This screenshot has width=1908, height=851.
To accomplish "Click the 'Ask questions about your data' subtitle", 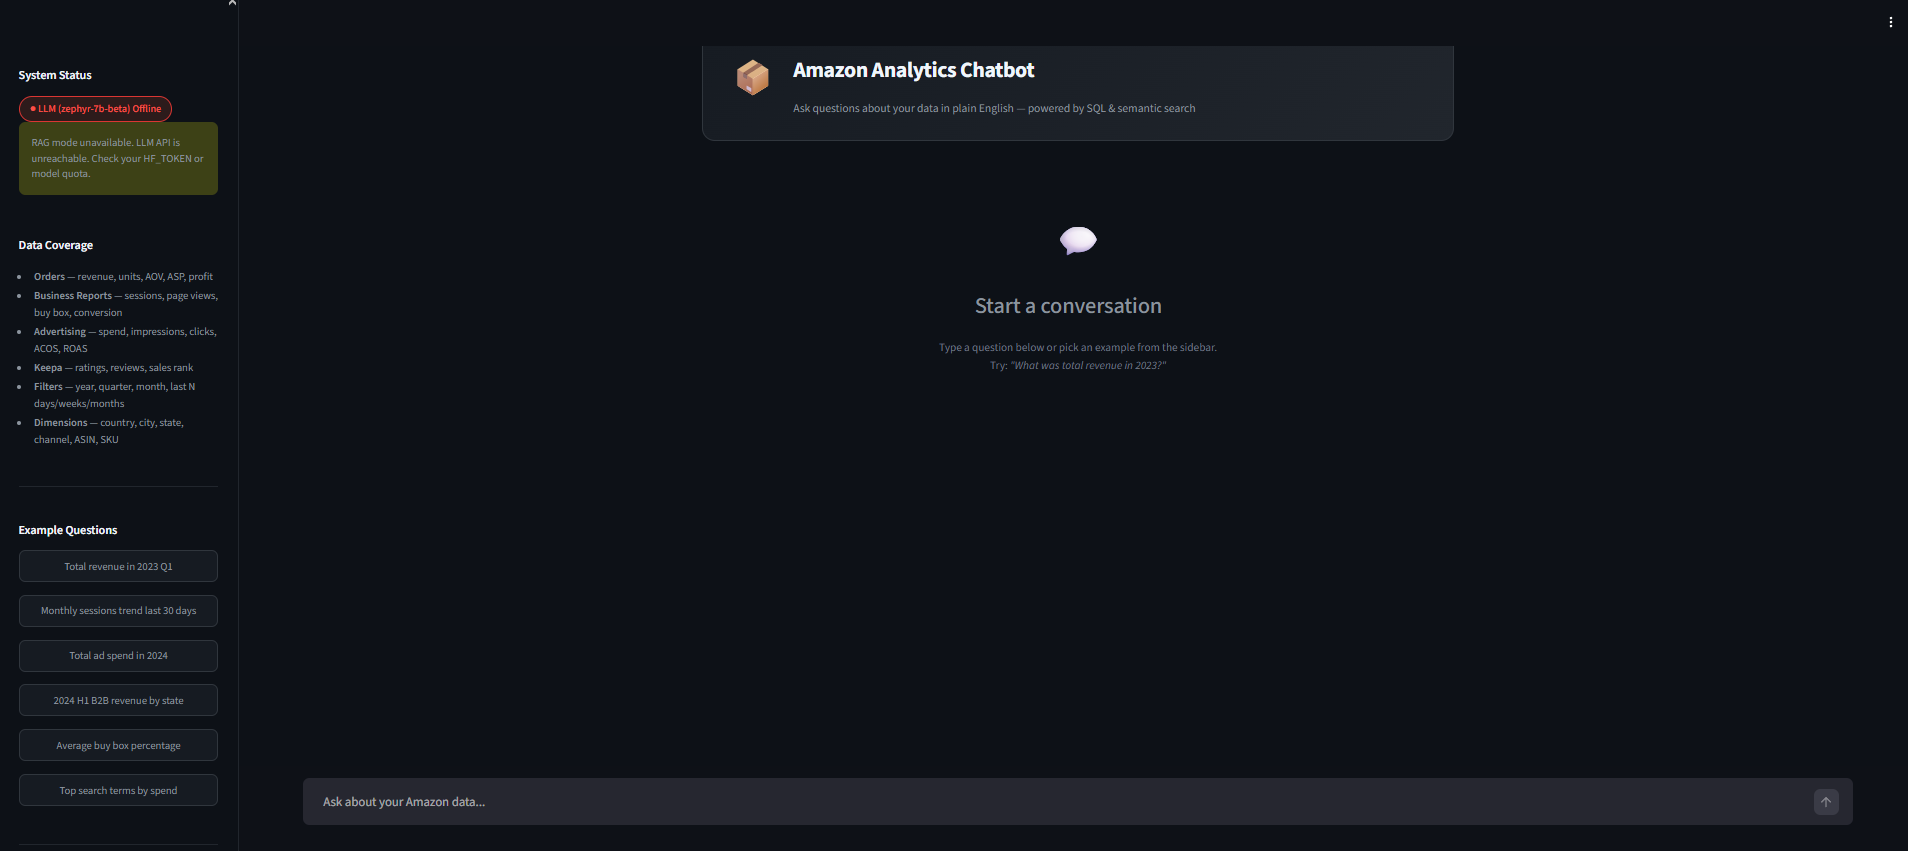I will (x=994, y=108).
